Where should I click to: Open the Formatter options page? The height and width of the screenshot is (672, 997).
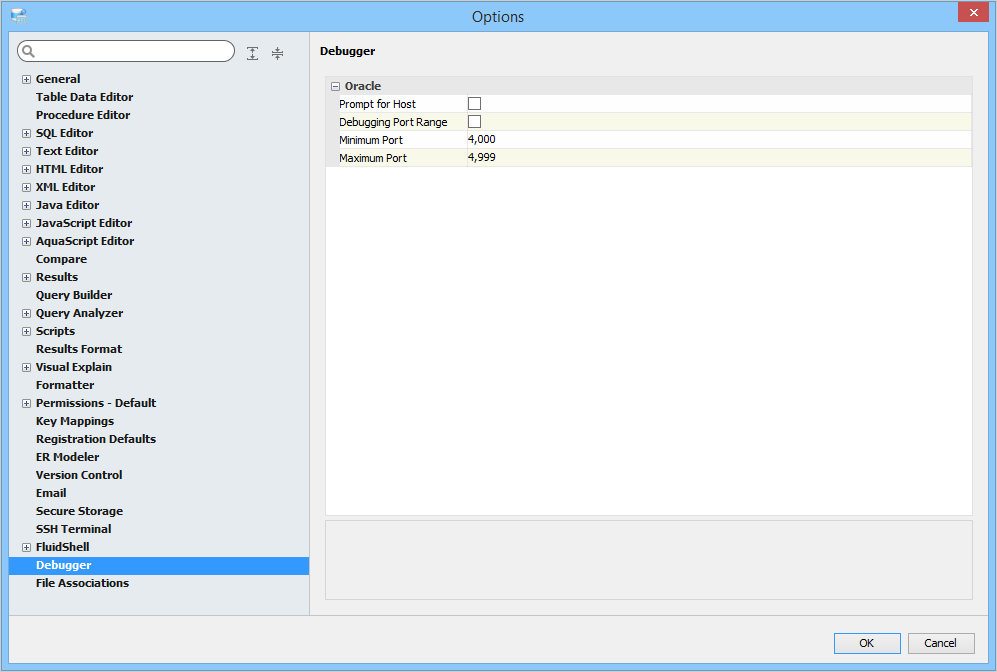click(x=65, y=385)
